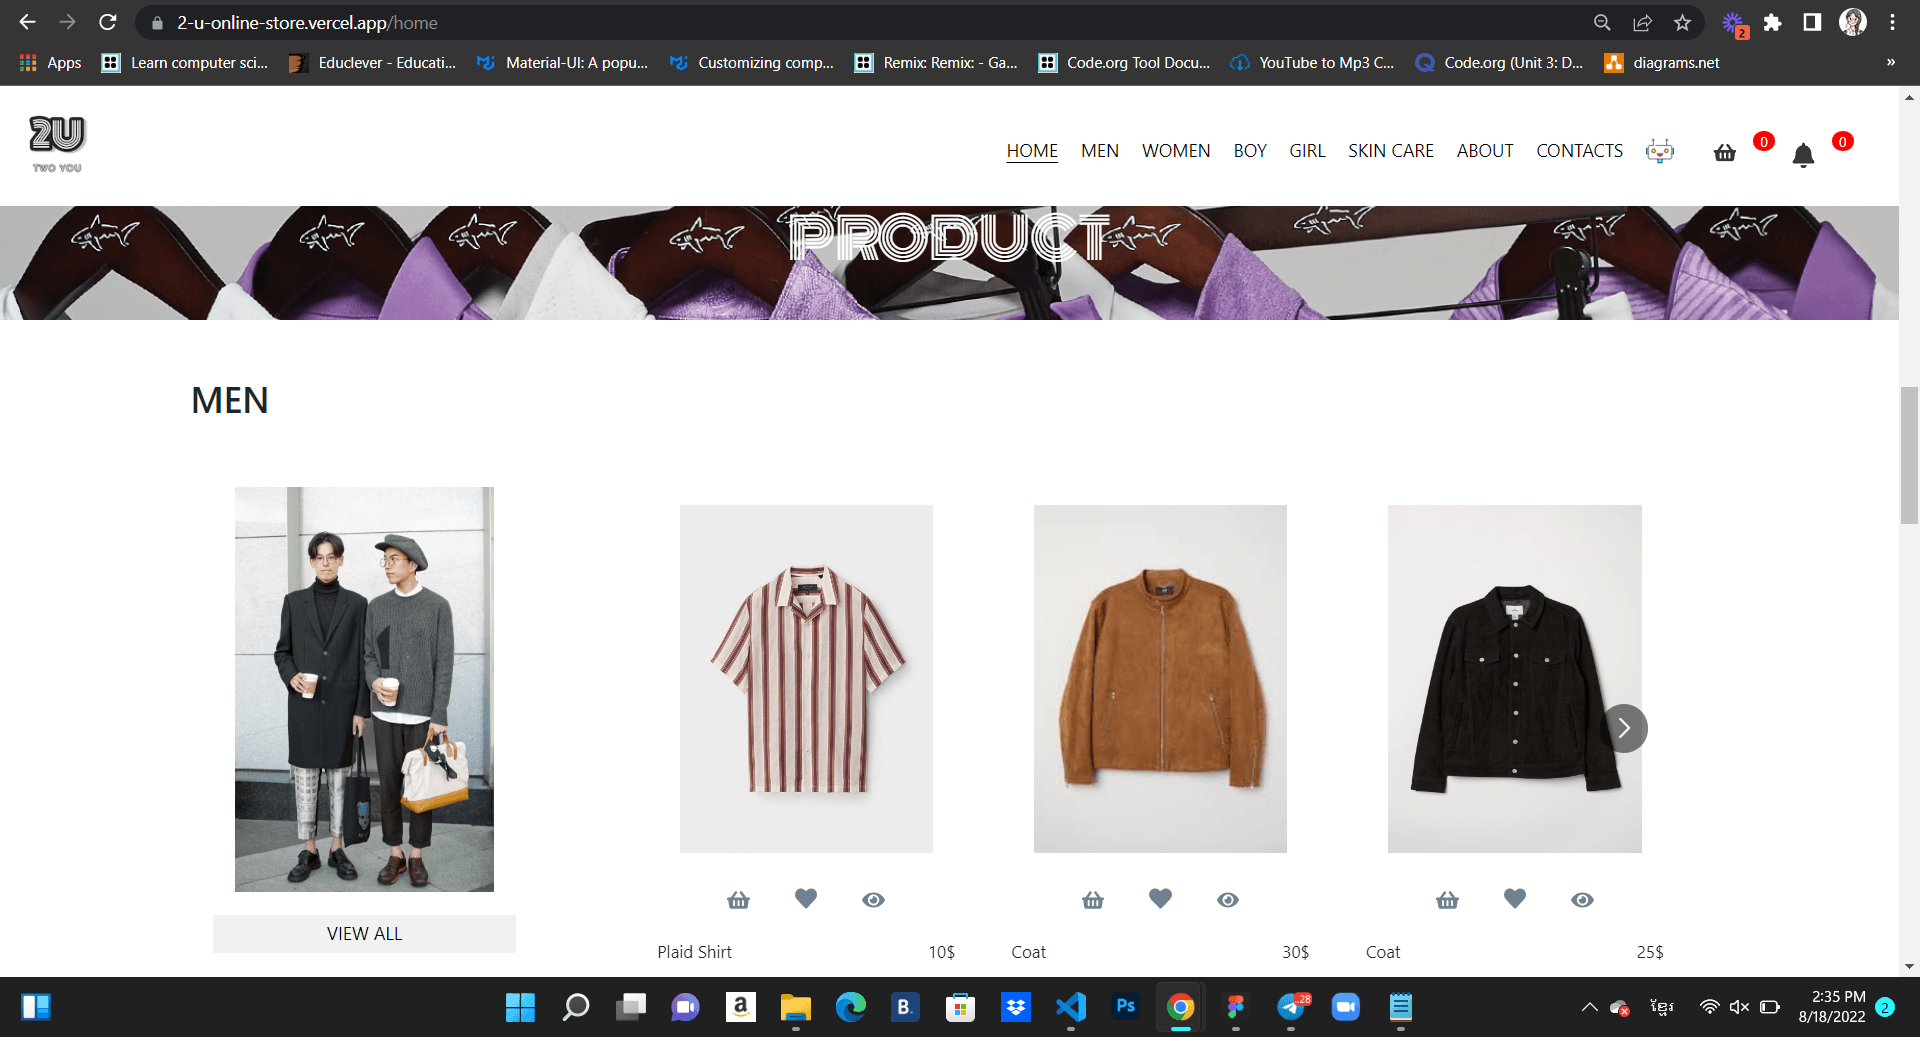
Task: Open the shopping basket in header
Action: (x=1725, y=153)
